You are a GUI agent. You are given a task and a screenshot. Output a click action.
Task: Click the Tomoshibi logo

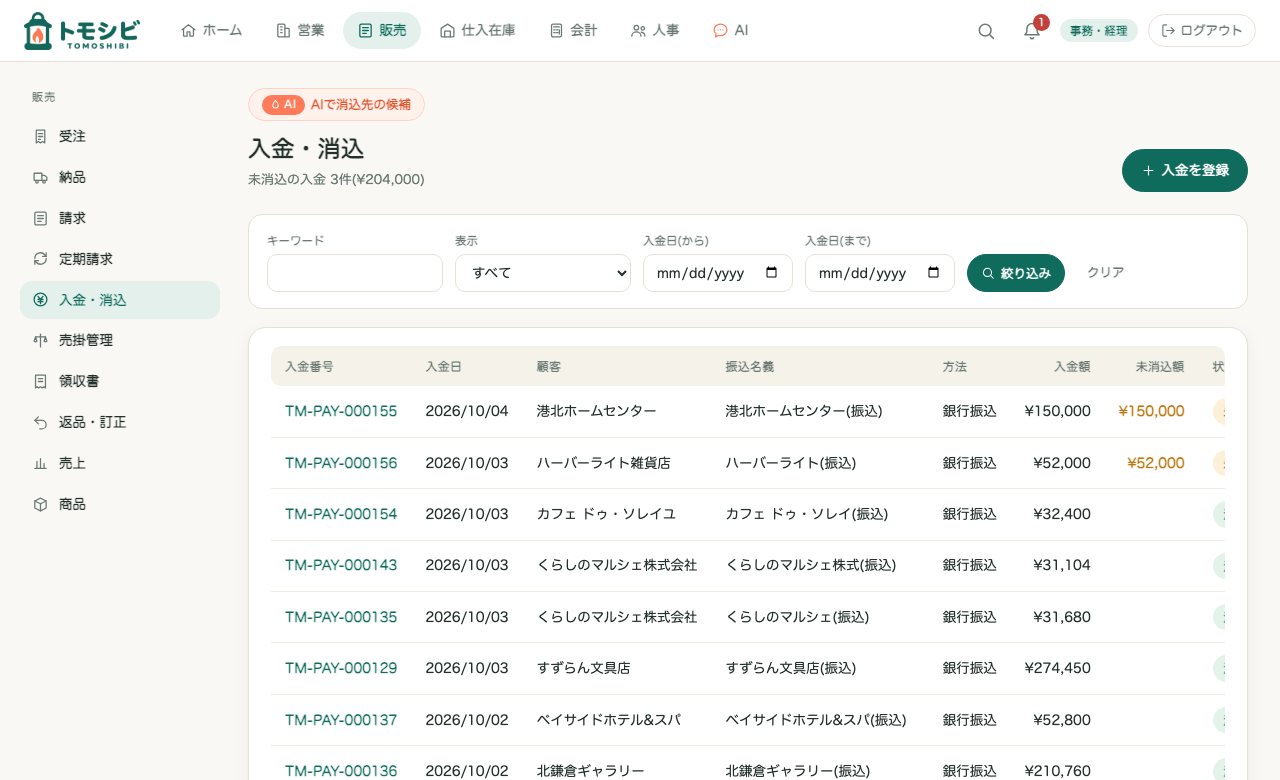click(x=80, y=31)
